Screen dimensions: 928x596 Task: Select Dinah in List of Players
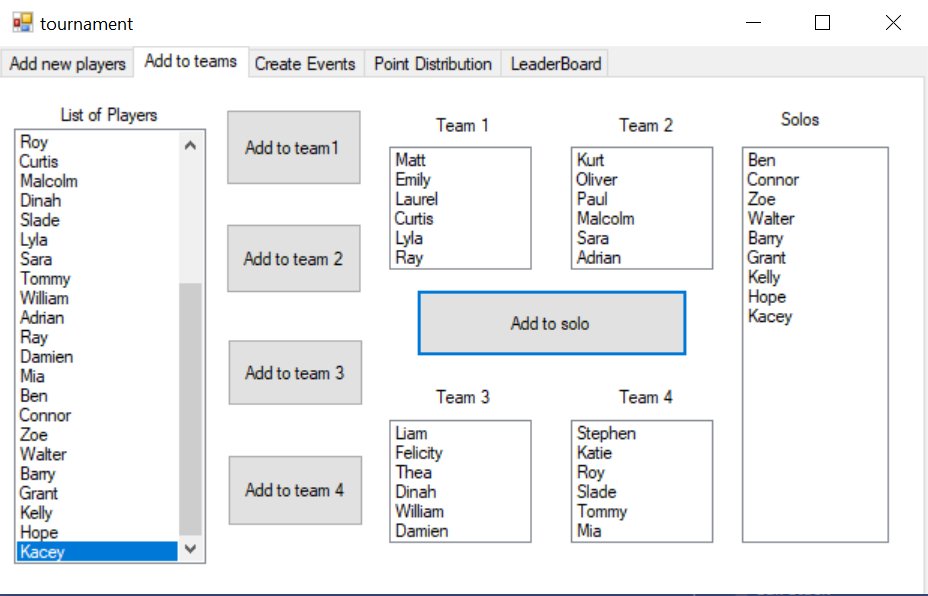click(x=97, y=201)
